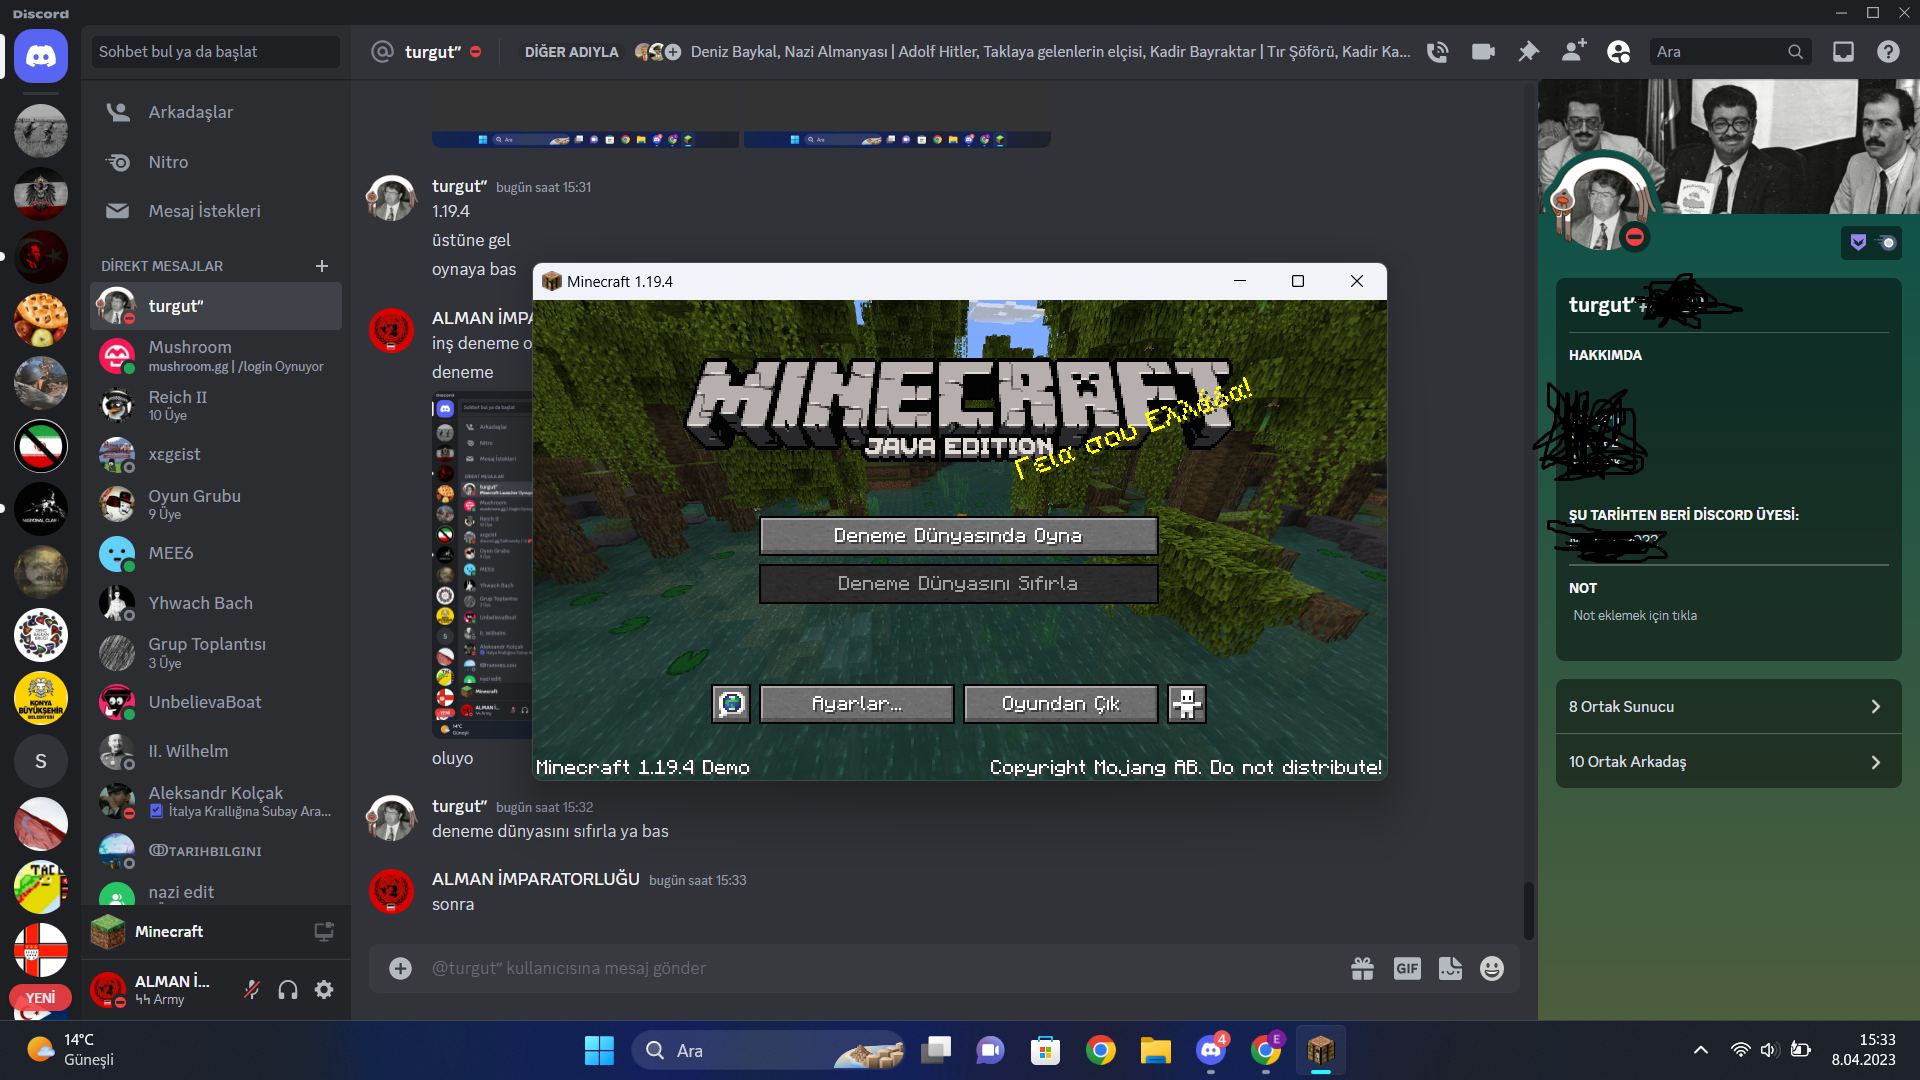Viewport: 1920px width, 1080px height.
Task: Focus the header Ara search field
Action: (x=1730, y=52)
